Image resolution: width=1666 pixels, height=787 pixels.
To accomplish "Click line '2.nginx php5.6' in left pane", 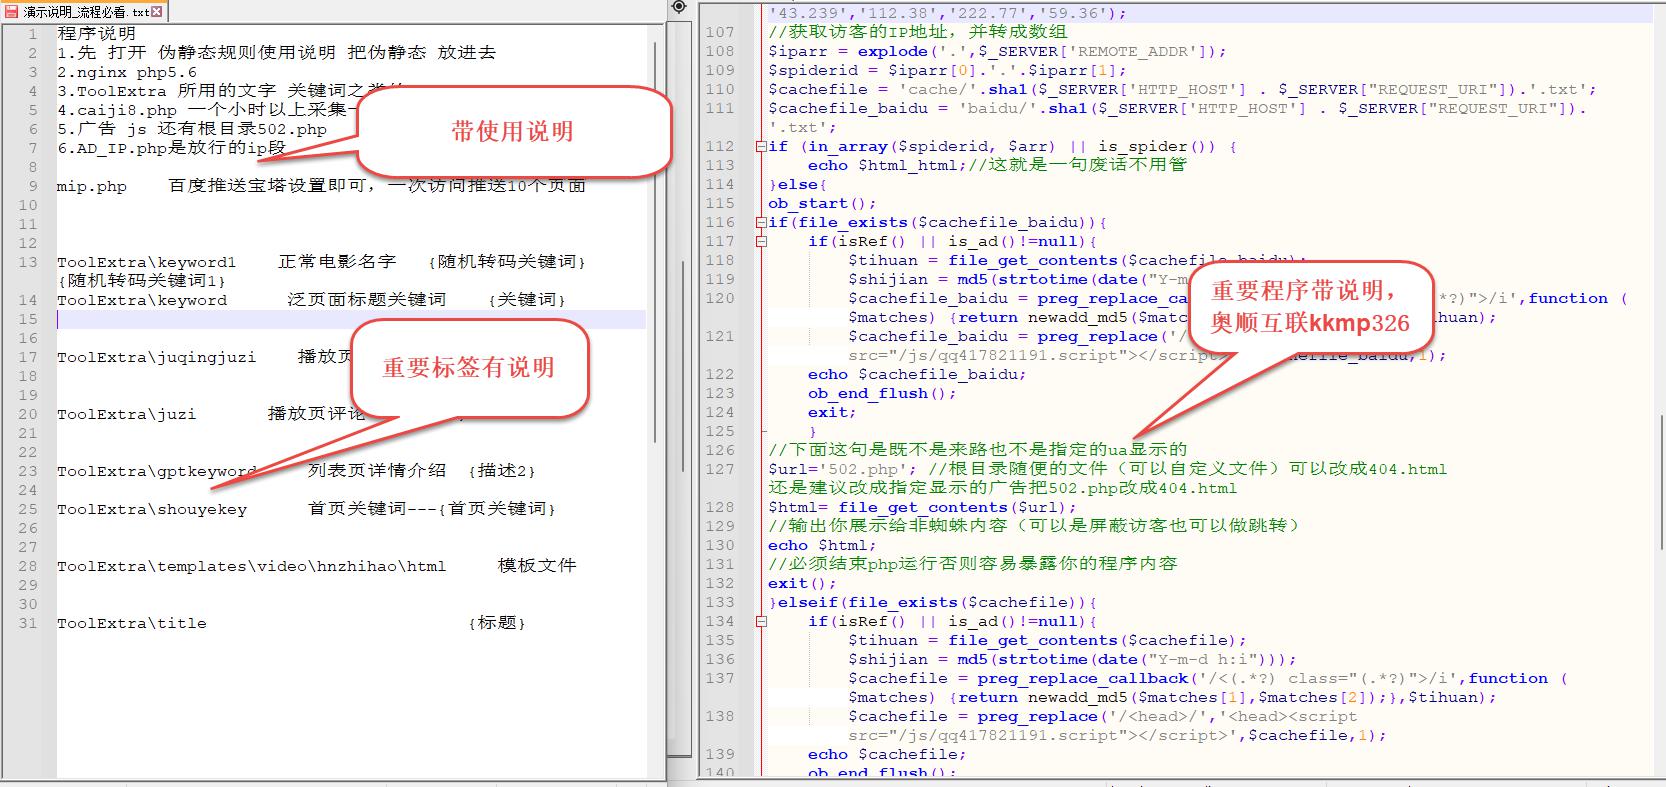I will tap(127, 72).
